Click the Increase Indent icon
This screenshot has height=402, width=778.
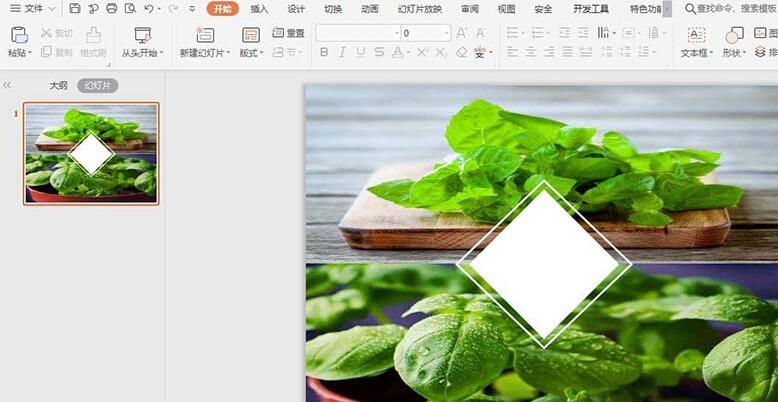pos(583,33)
